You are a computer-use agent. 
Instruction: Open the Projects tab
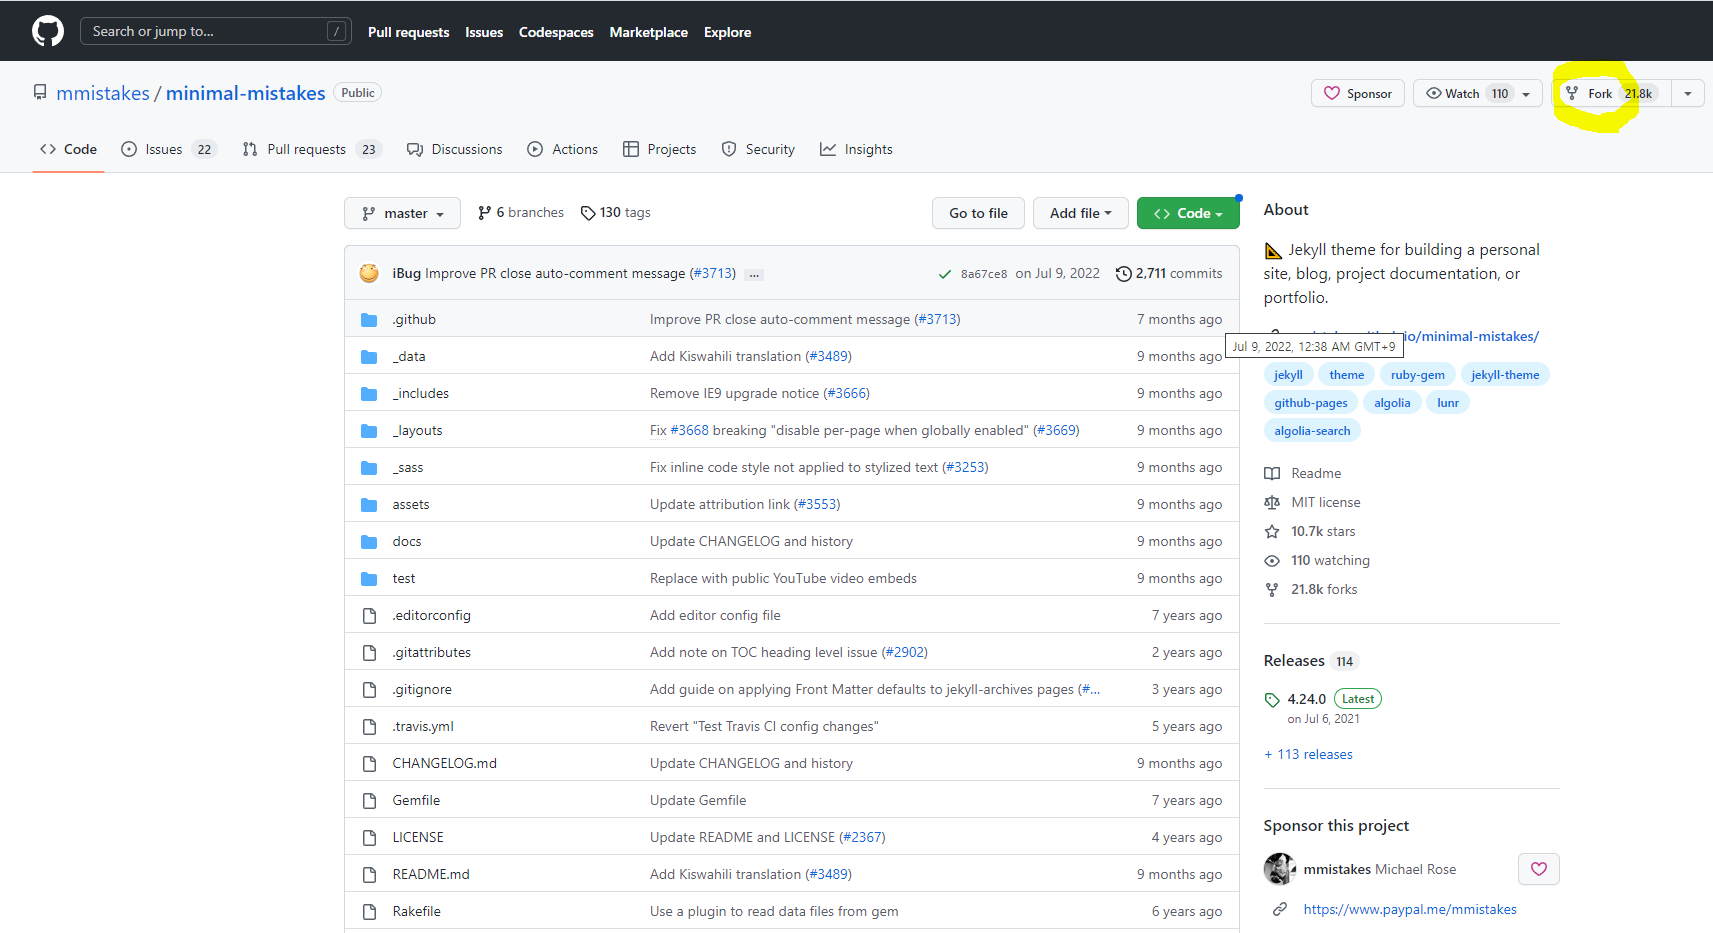coord(659,149)
